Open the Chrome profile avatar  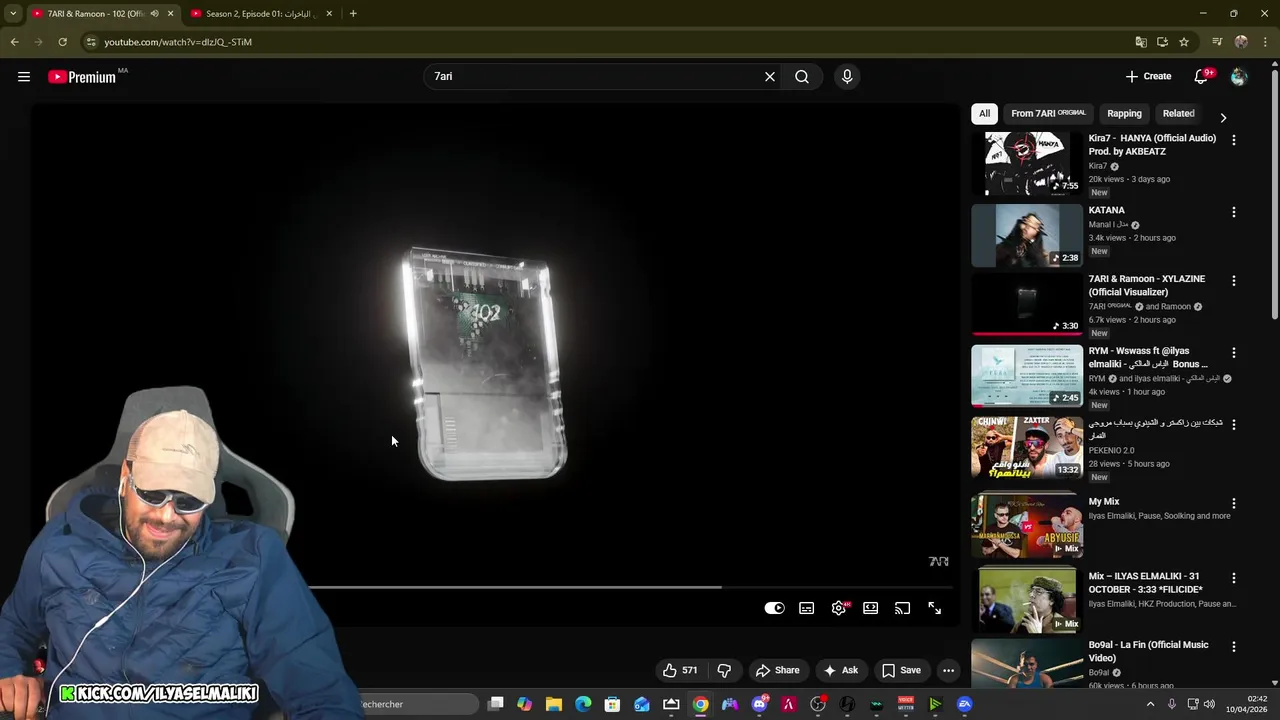(1241, 42)
